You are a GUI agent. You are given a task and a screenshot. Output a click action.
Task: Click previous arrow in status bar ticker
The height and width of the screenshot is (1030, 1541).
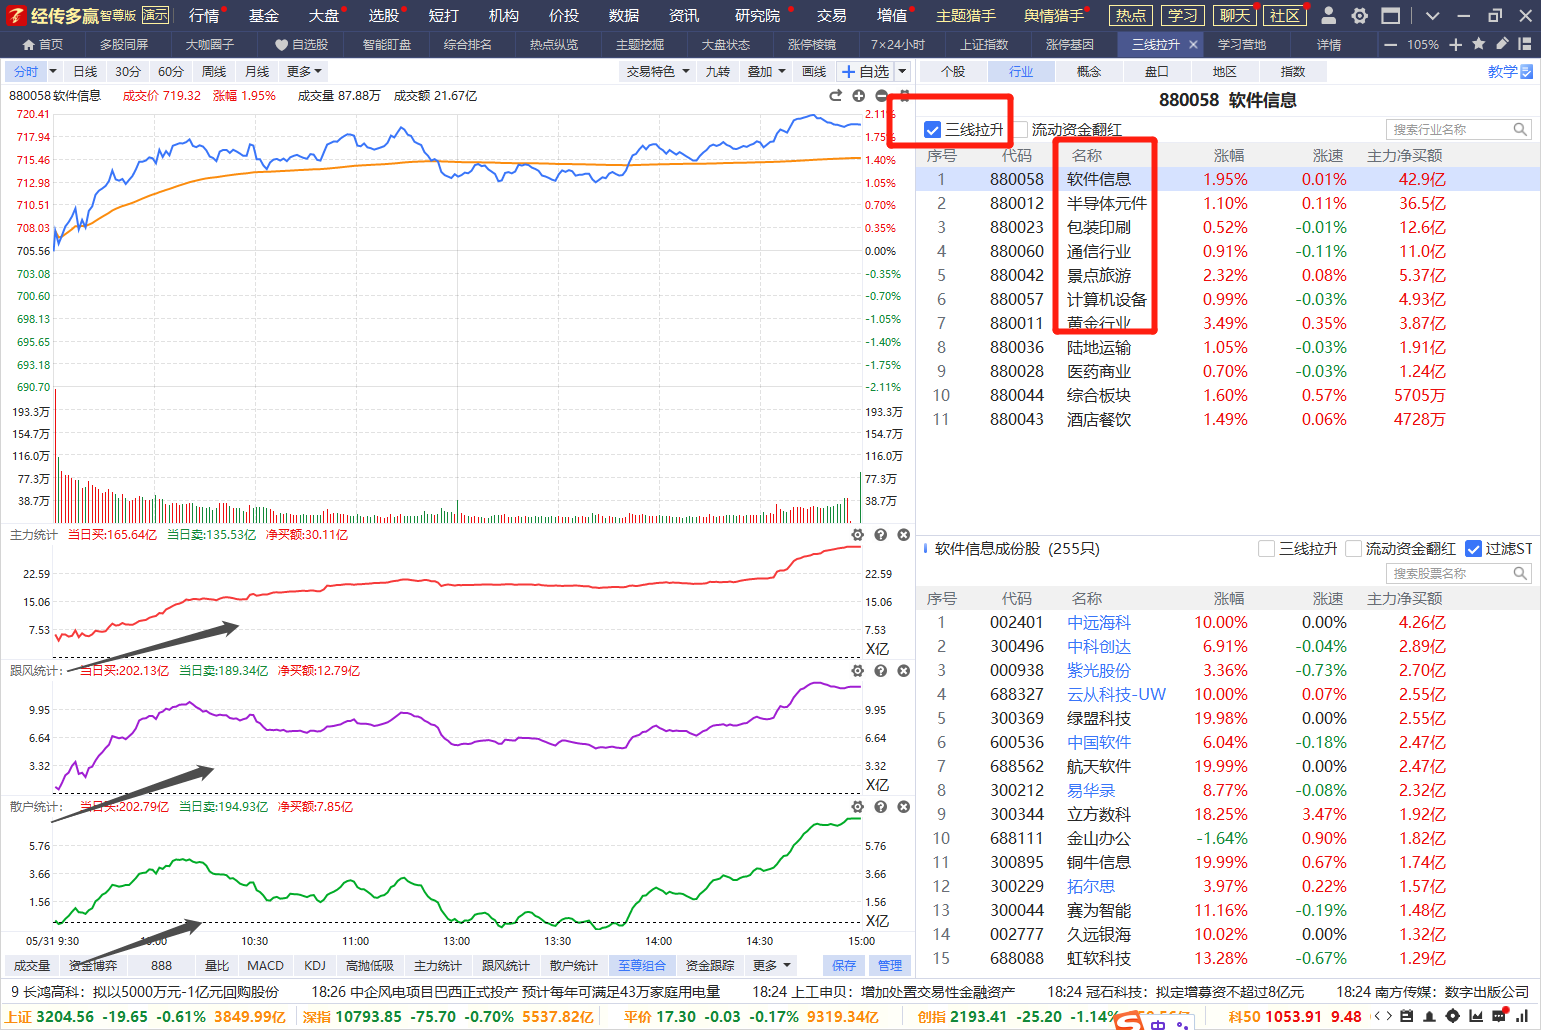(1377, 1016)
